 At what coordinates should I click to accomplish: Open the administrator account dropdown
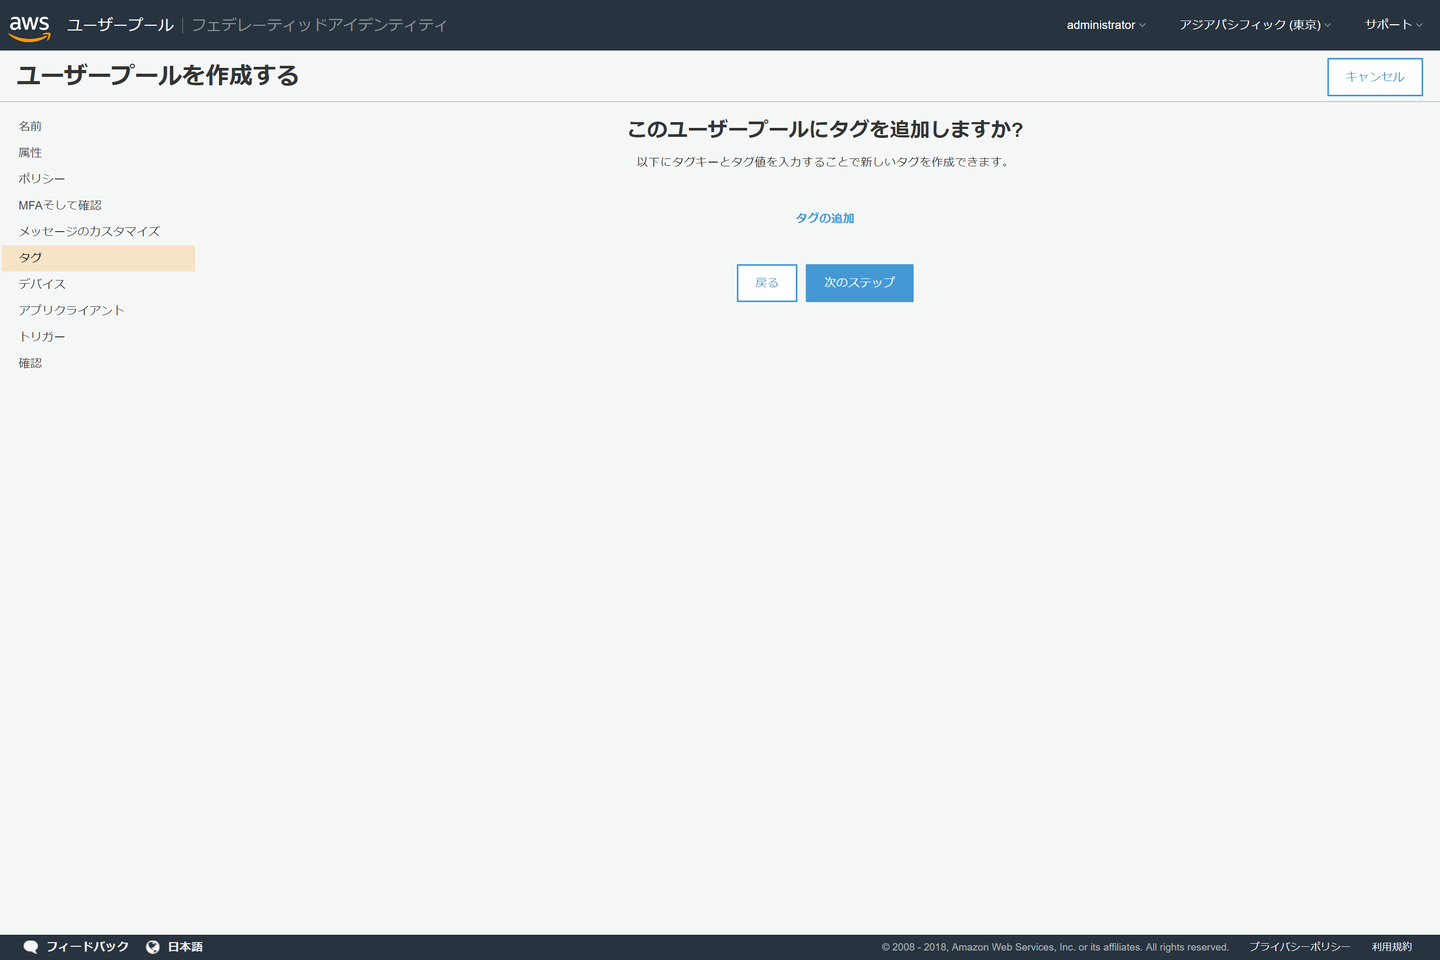(1106, 25)
